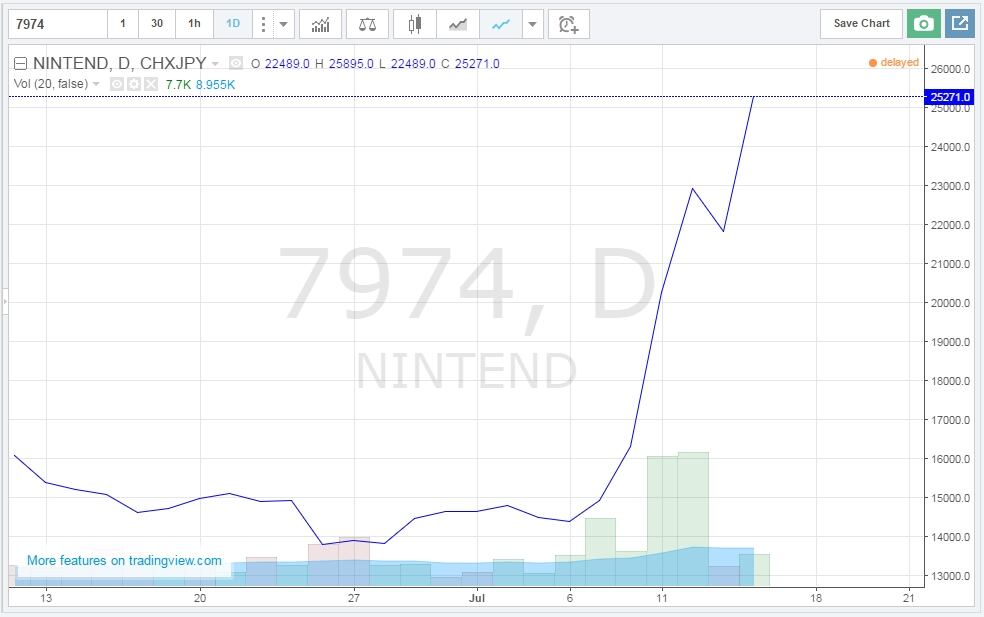
Task: Expand the chart style dropdown arrow
Action: coord(531,24)
